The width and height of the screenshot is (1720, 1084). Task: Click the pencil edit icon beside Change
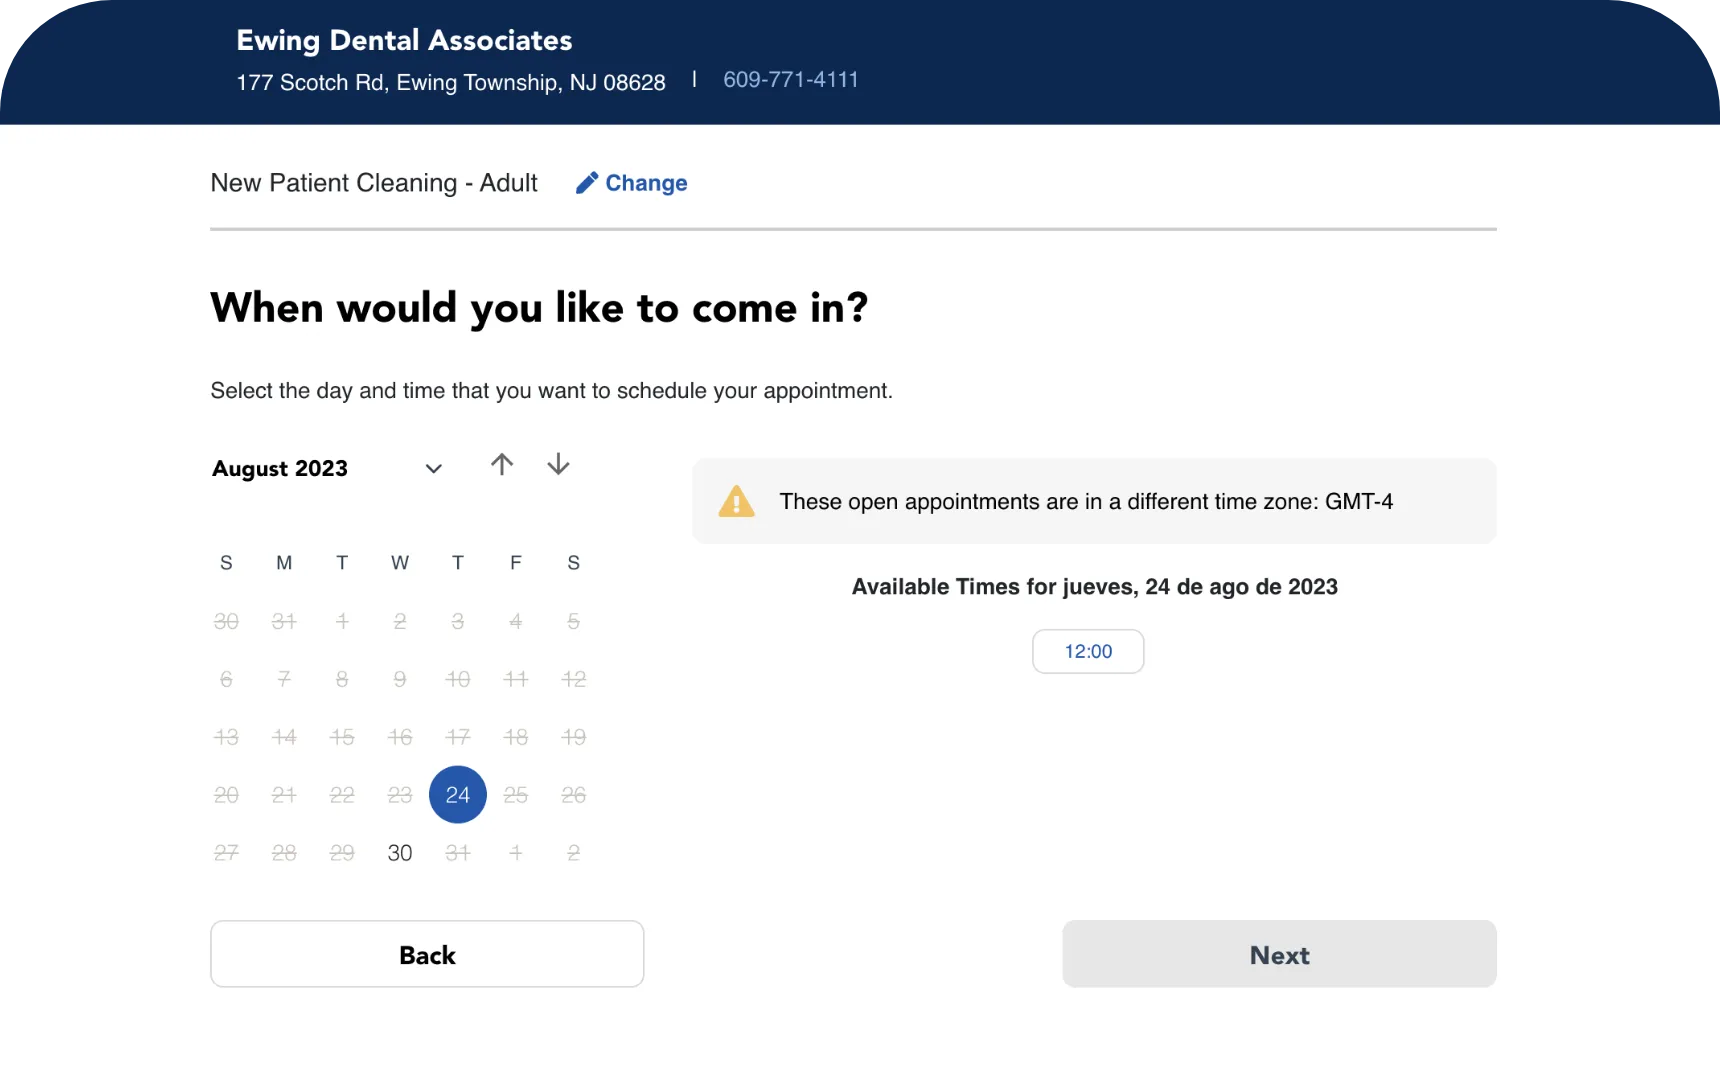[587, 183]
